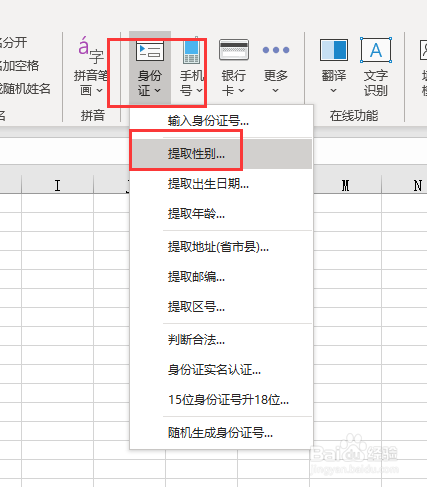The height and width of the screenshot is (487, 427).
Task: Expand the 银行卡 dropdown arrow
Action: 242,90
